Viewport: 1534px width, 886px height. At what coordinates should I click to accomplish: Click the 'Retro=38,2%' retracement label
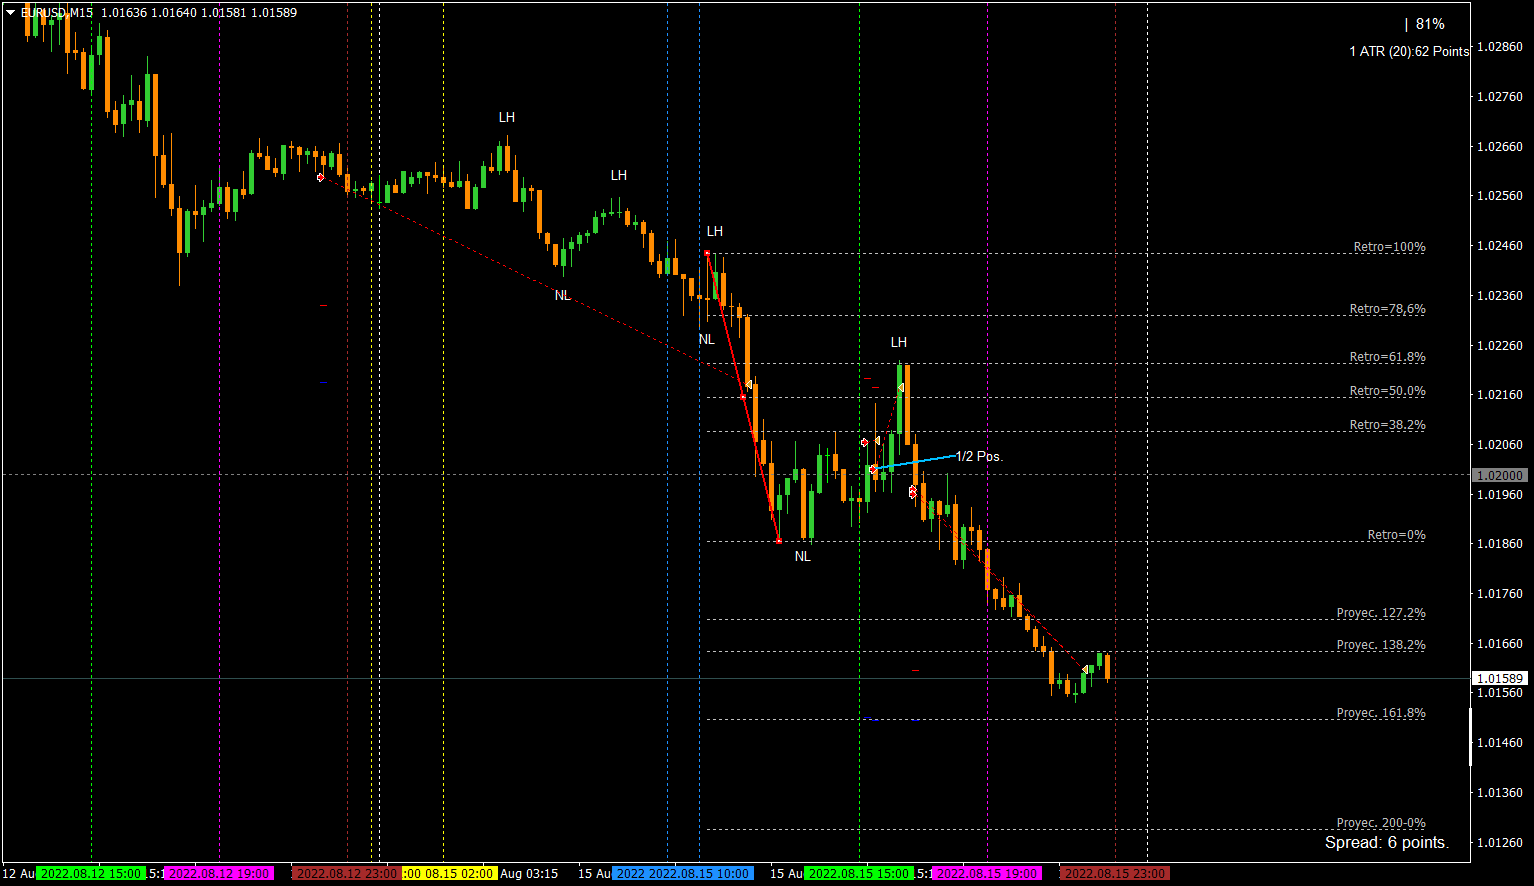click(1387, 425)
